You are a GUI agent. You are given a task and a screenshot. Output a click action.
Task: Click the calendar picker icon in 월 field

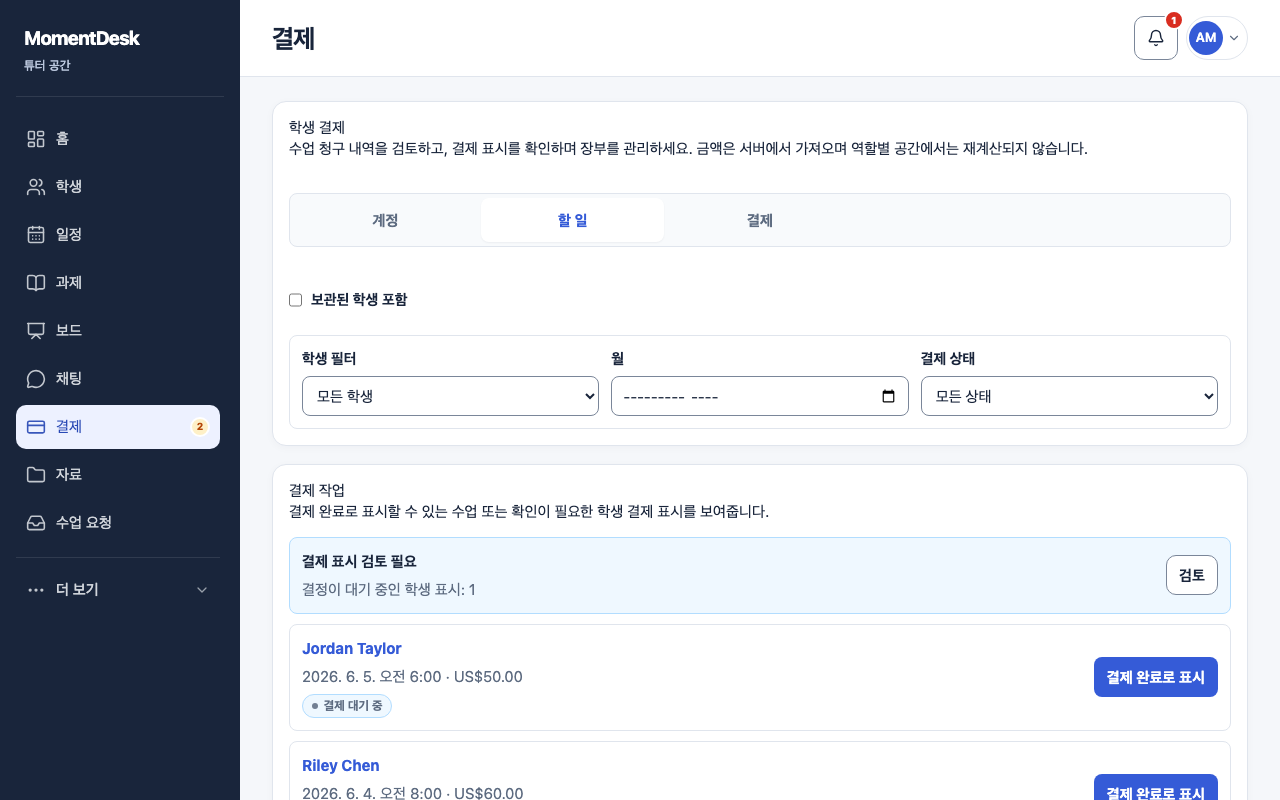click(889, 396)
